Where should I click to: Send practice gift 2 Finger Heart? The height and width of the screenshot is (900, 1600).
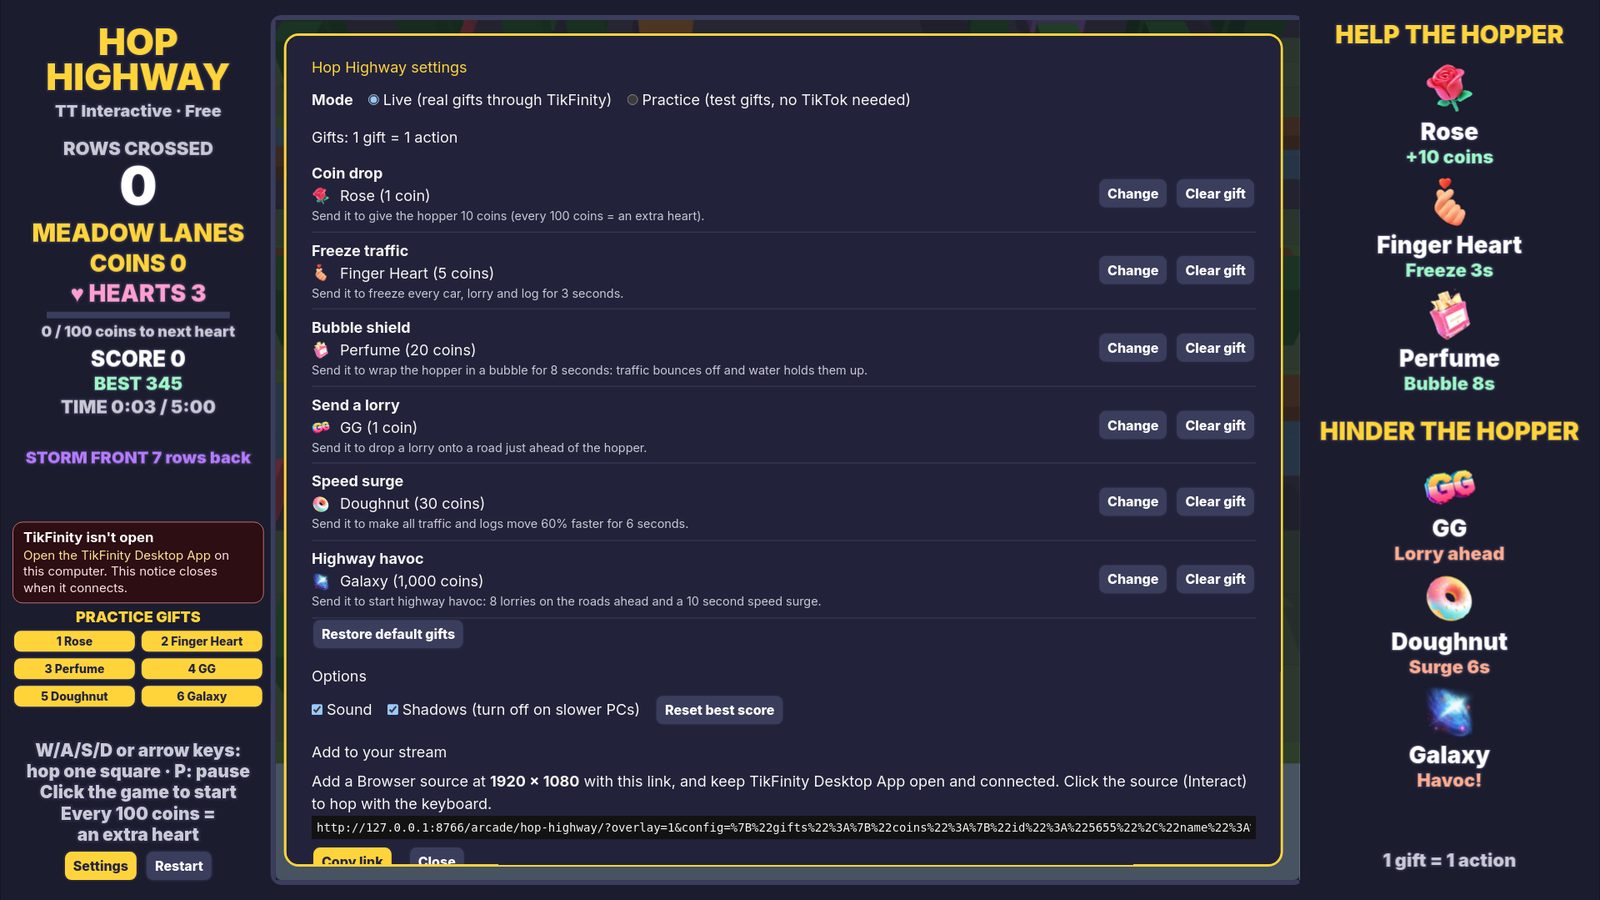click(202, 641)
